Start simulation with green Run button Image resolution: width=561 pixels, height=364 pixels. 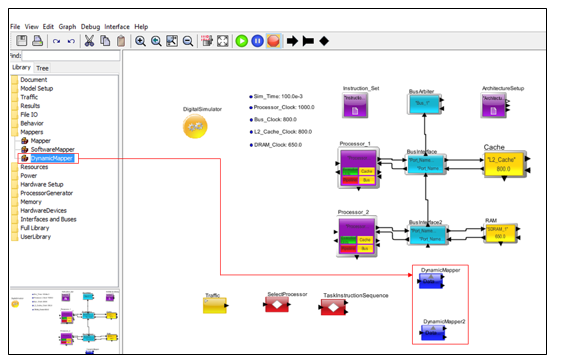coord(242,41)
